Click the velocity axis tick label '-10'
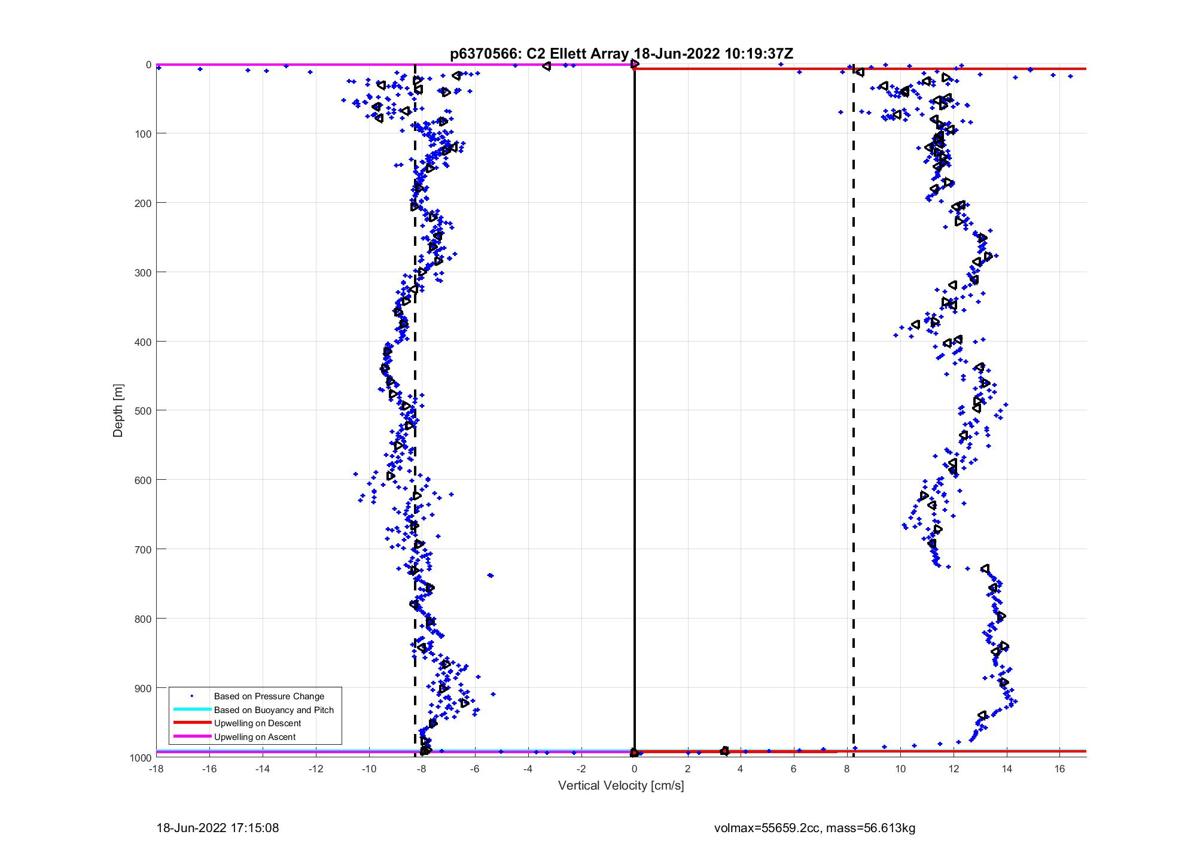The height and width of the screenshot is (851, 1200). click(368, 769)
